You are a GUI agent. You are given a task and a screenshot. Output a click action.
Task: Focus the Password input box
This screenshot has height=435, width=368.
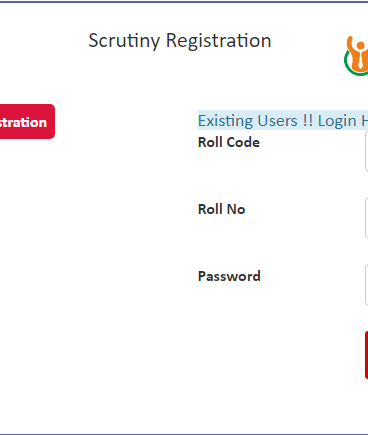pyautogui.click(x=366, y=285)
